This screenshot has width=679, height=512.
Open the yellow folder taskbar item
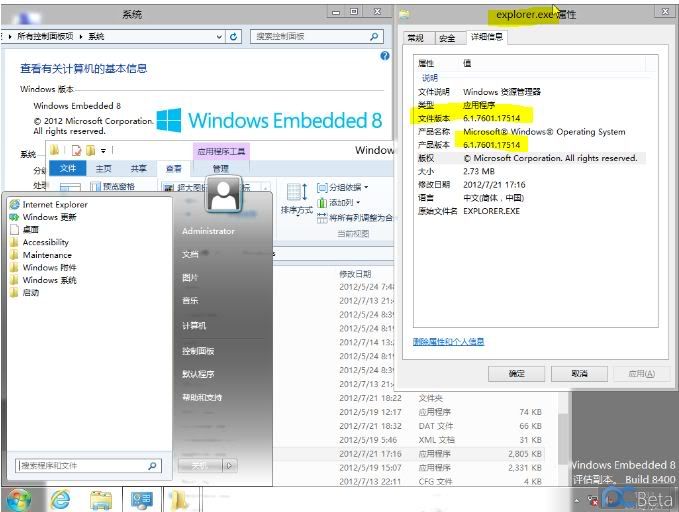click(181, 499)
